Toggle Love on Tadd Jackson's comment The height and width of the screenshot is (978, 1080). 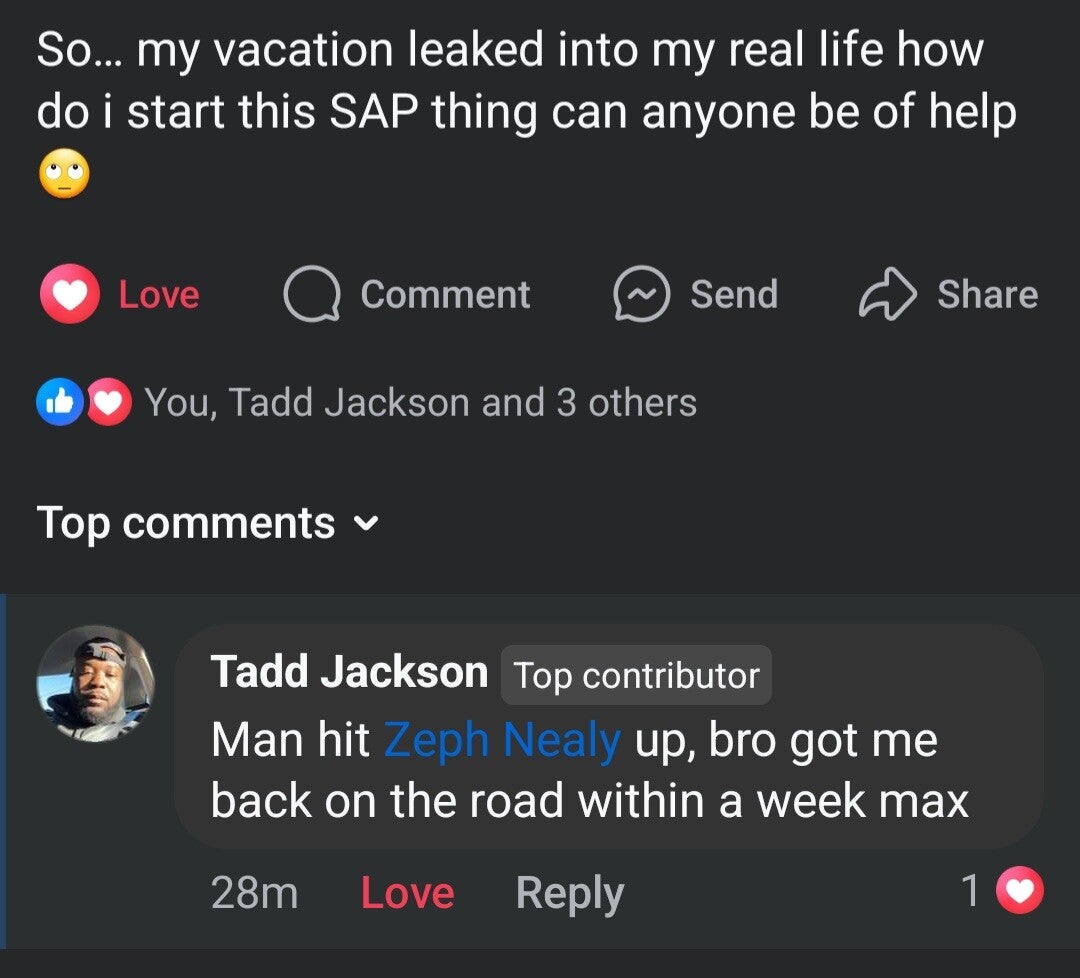pos(407,893)
